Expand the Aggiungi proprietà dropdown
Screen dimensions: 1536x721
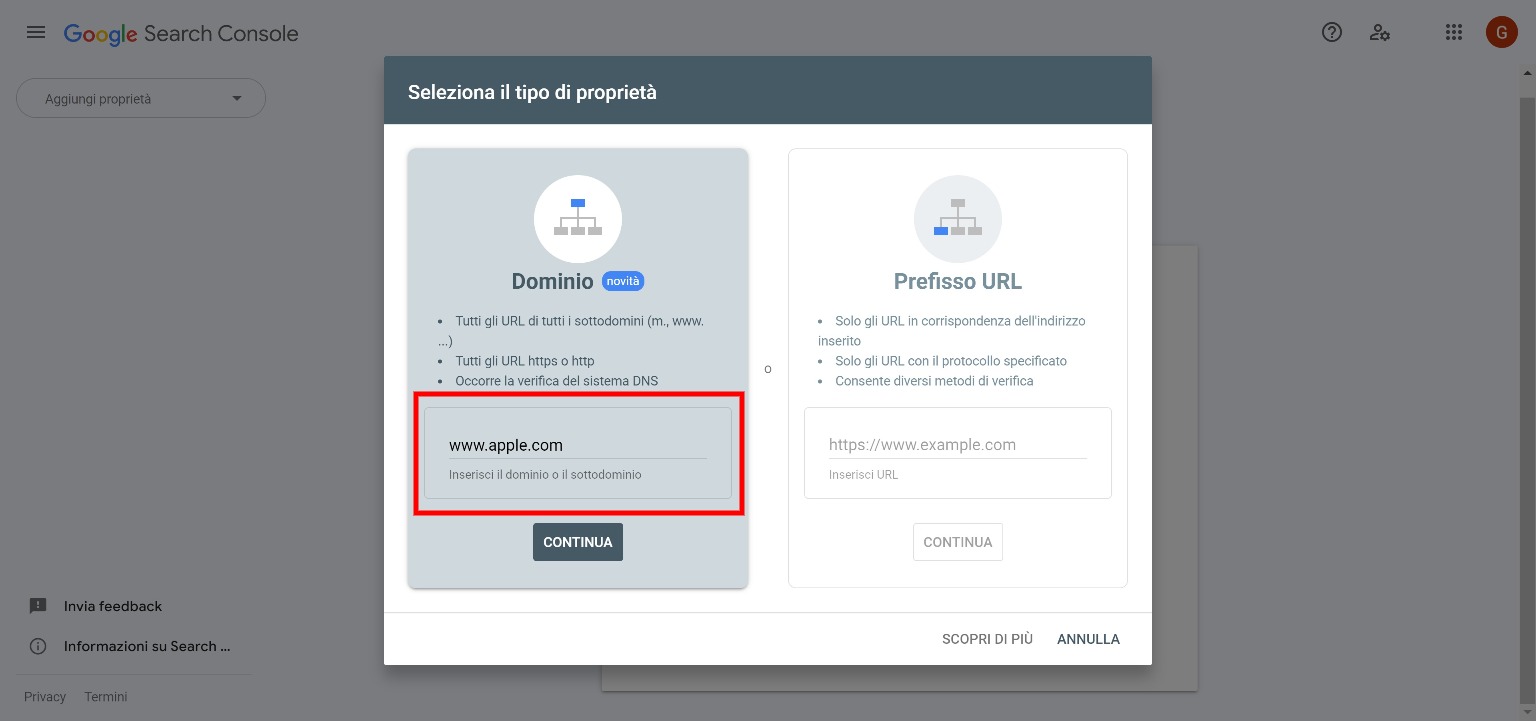point(141,99)
